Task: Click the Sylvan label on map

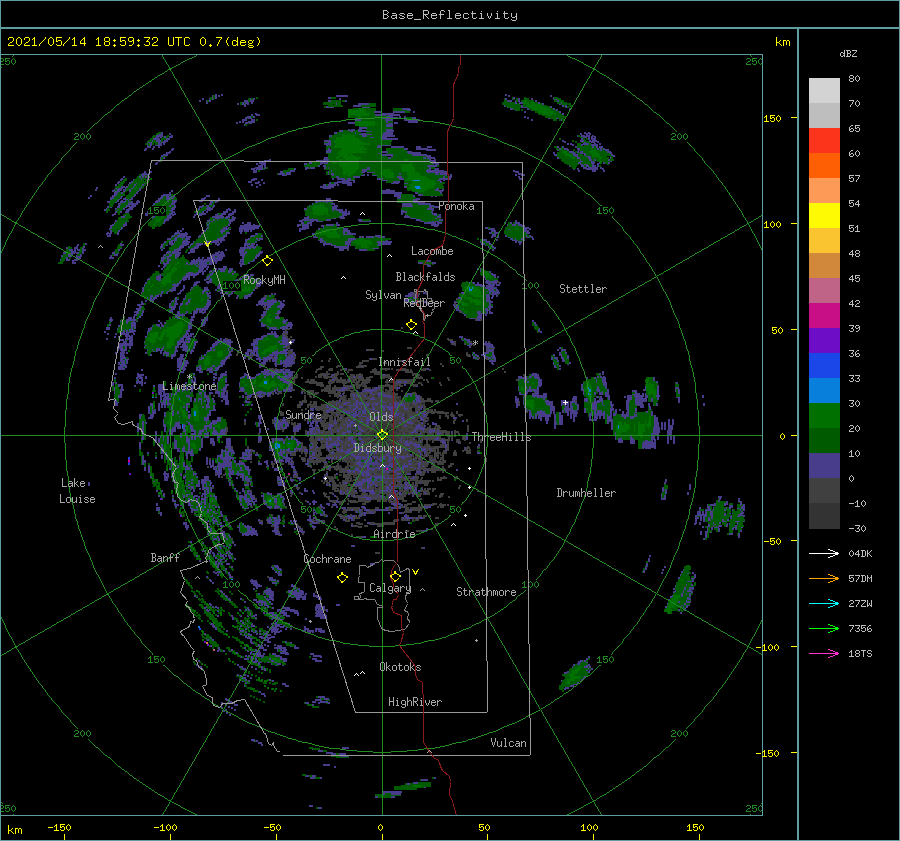Action: click(x=383, y=295)
